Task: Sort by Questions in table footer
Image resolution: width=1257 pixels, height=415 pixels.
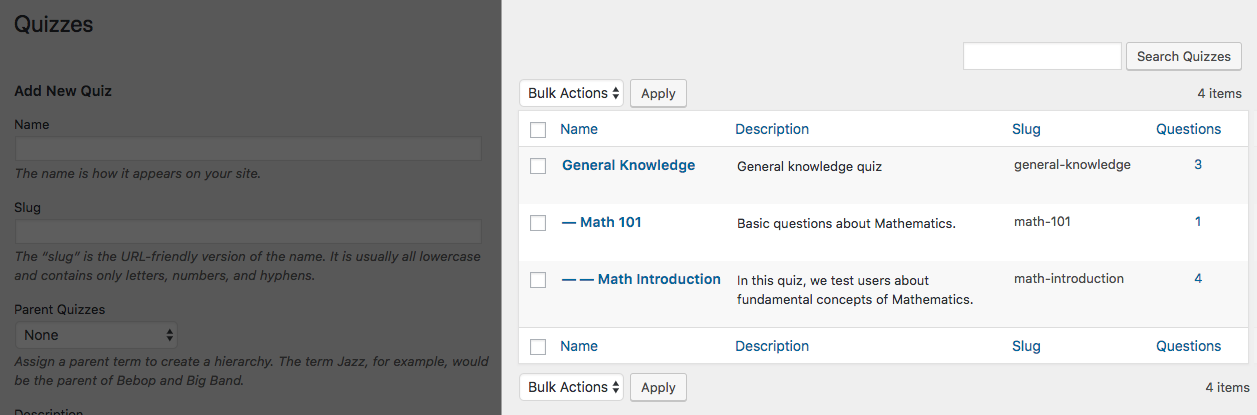Action: coord(1189,346)
